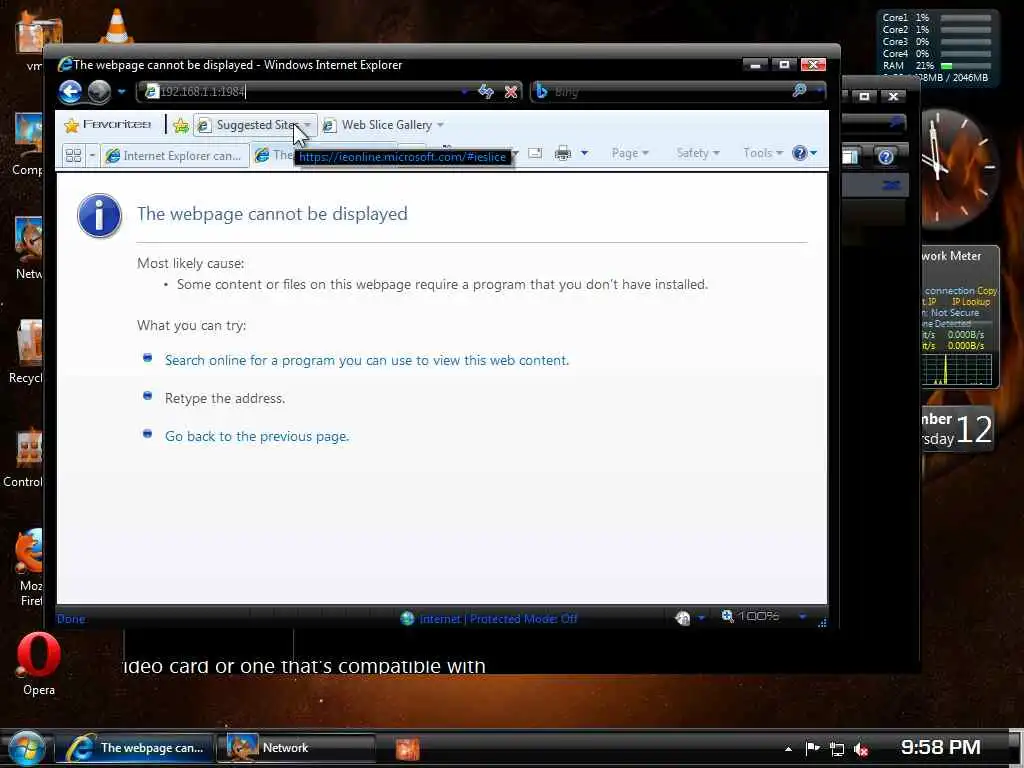The image size is (1024, 768).
Task: Open the Favorites center
Action: pyautogui.click(x=108, y=125)
